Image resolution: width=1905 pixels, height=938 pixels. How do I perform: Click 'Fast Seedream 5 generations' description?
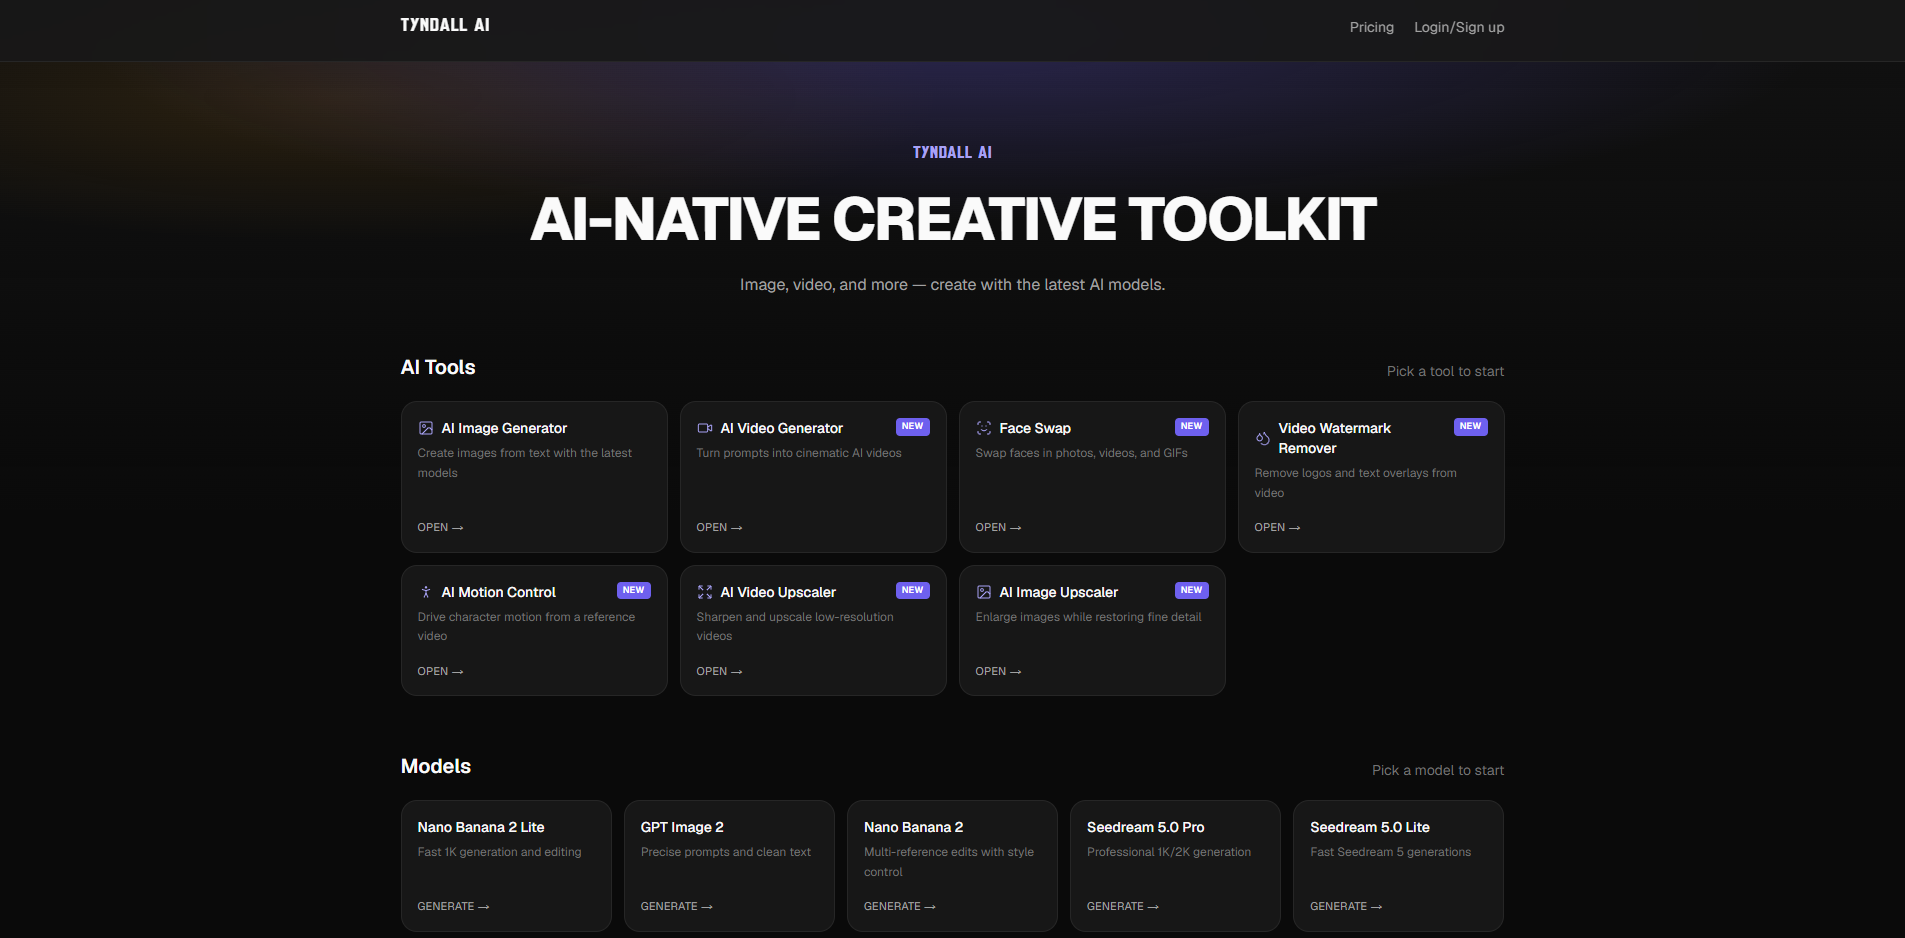[1391, 852]
